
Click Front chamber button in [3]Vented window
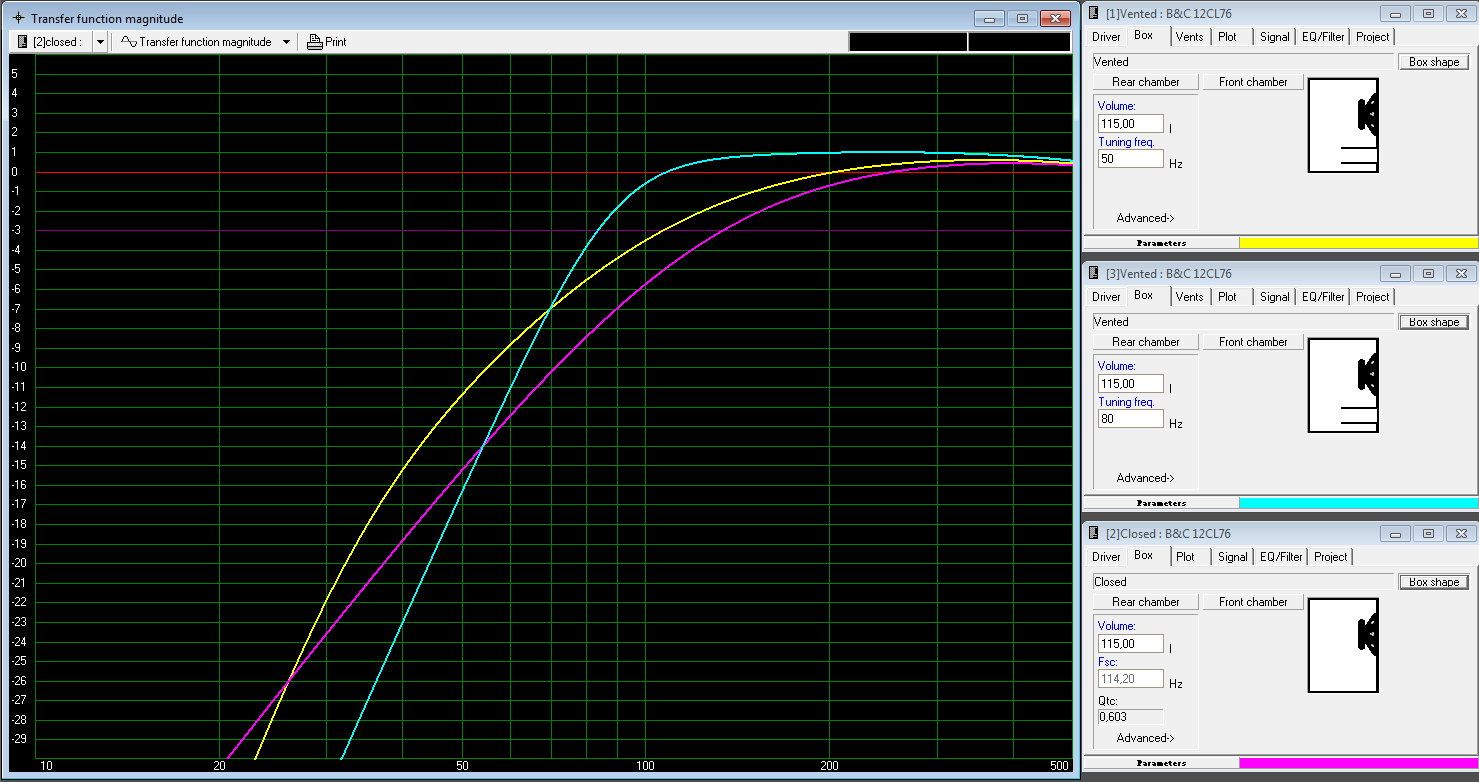[1252, 342]
